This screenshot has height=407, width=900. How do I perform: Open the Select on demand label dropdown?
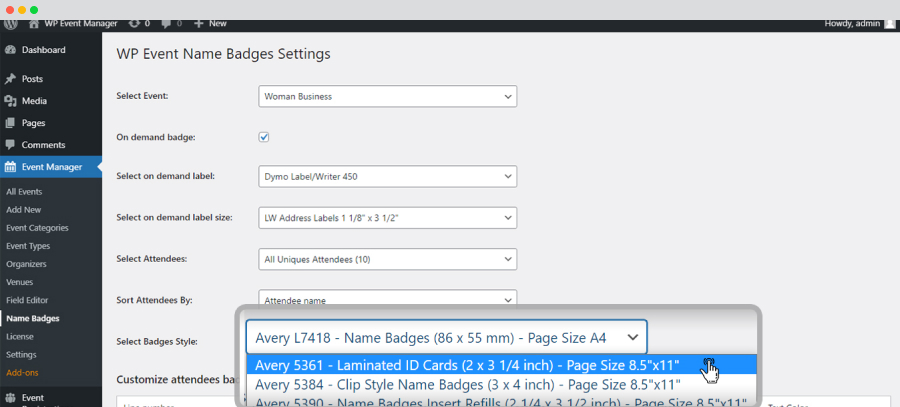(x=387, y=177)
